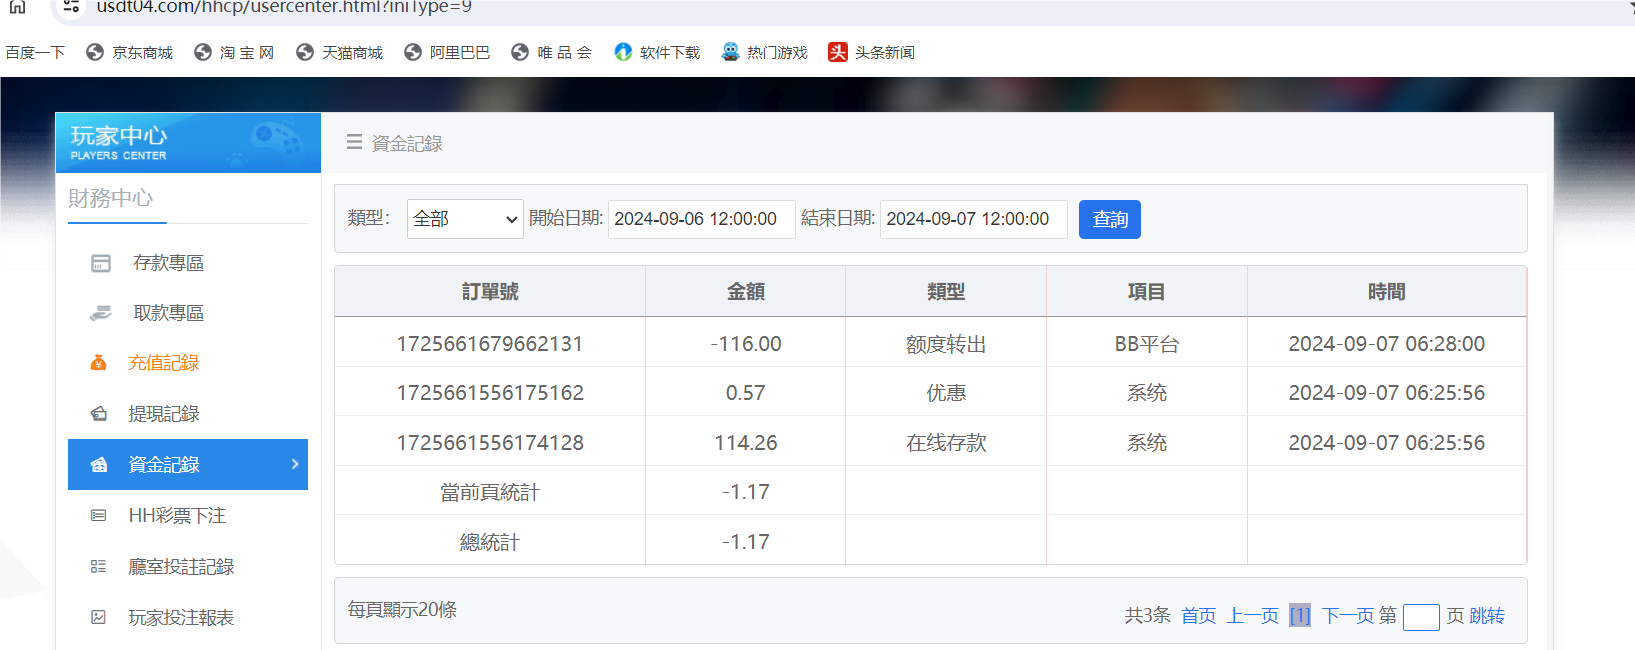Image resolution: width=1635 pixels, height=650 pixels.
Task: Click the HH lottery betting (HH彩票下注) icon
Action: pos(99,516)
